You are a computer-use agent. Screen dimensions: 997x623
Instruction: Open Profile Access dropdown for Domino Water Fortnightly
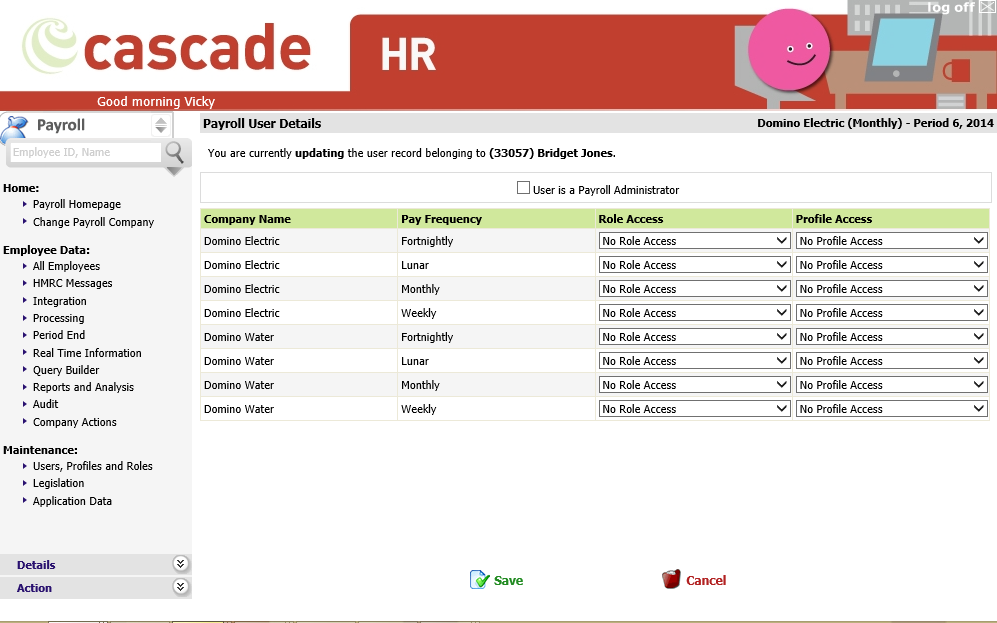click(891, 337)
